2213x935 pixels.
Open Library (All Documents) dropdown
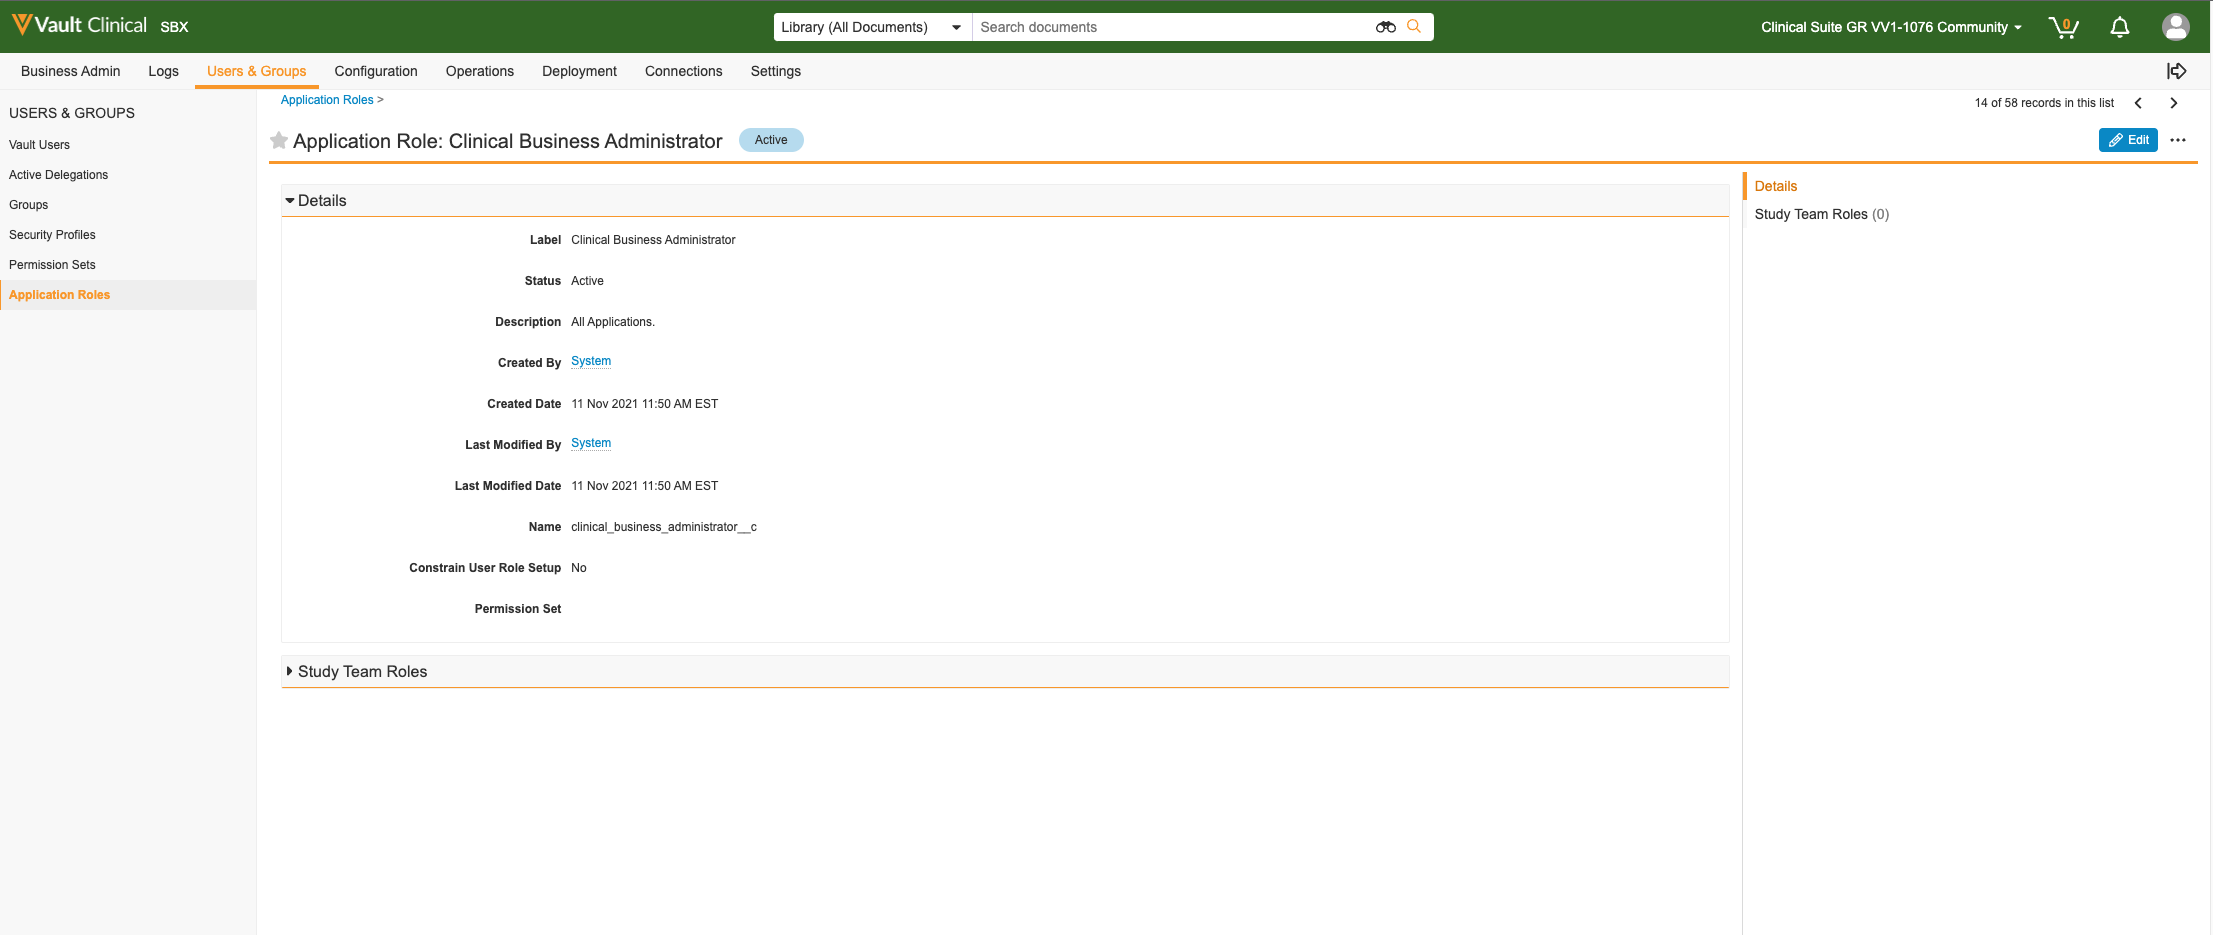pos(872,27)
